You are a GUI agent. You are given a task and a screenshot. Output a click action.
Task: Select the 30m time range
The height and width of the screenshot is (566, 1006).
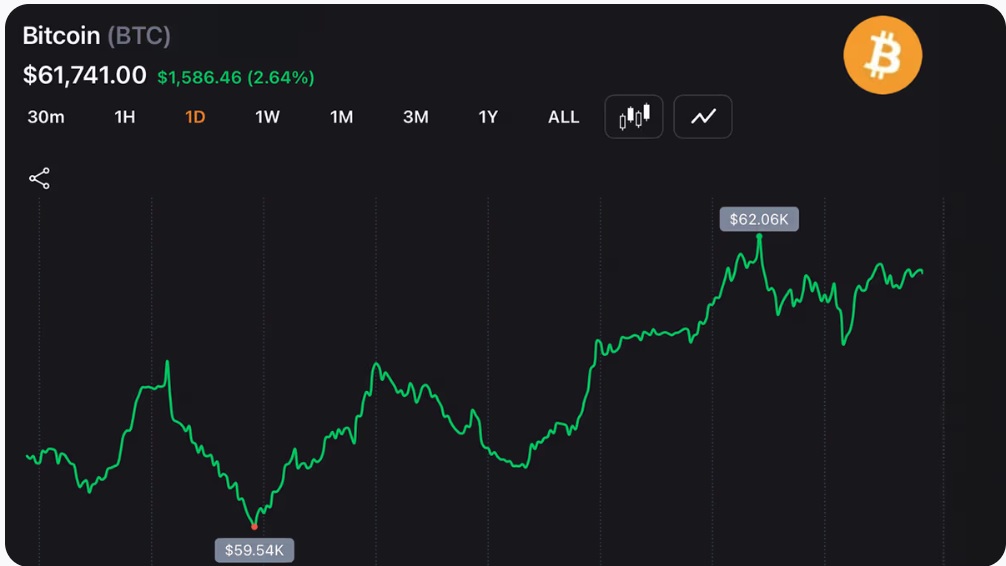click(46, 117)
